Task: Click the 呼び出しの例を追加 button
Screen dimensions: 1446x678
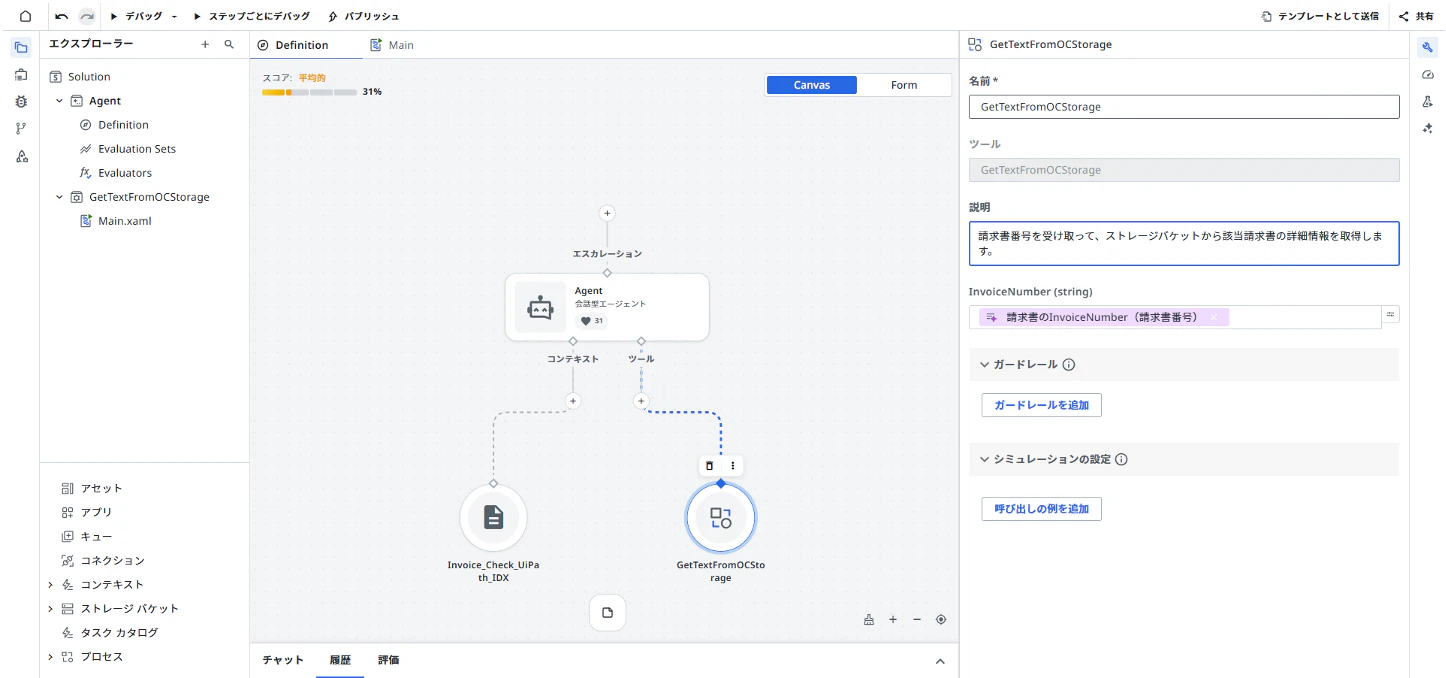Action: pyautogui.click(x=1041, y=509)
